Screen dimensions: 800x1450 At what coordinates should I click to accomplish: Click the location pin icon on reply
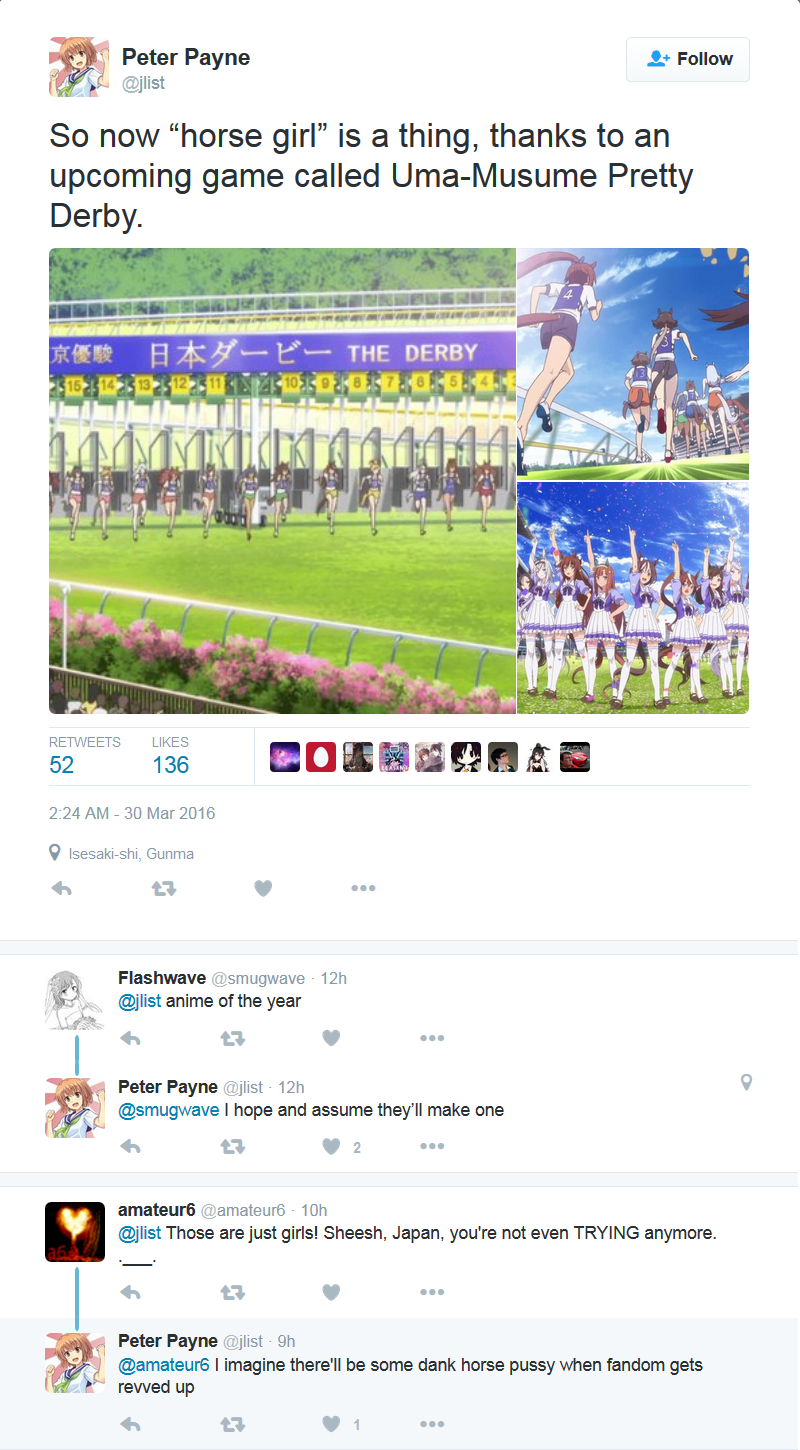click(x=746, y=1082)
